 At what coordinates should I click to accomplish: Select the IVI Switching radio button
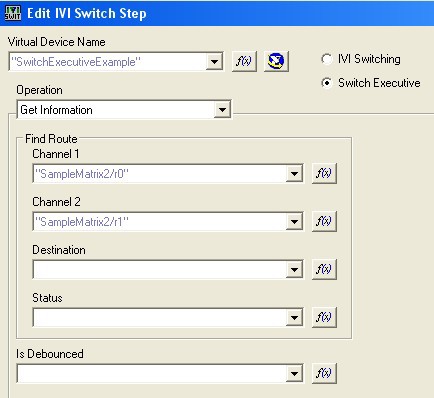click(x=327, y=59)
